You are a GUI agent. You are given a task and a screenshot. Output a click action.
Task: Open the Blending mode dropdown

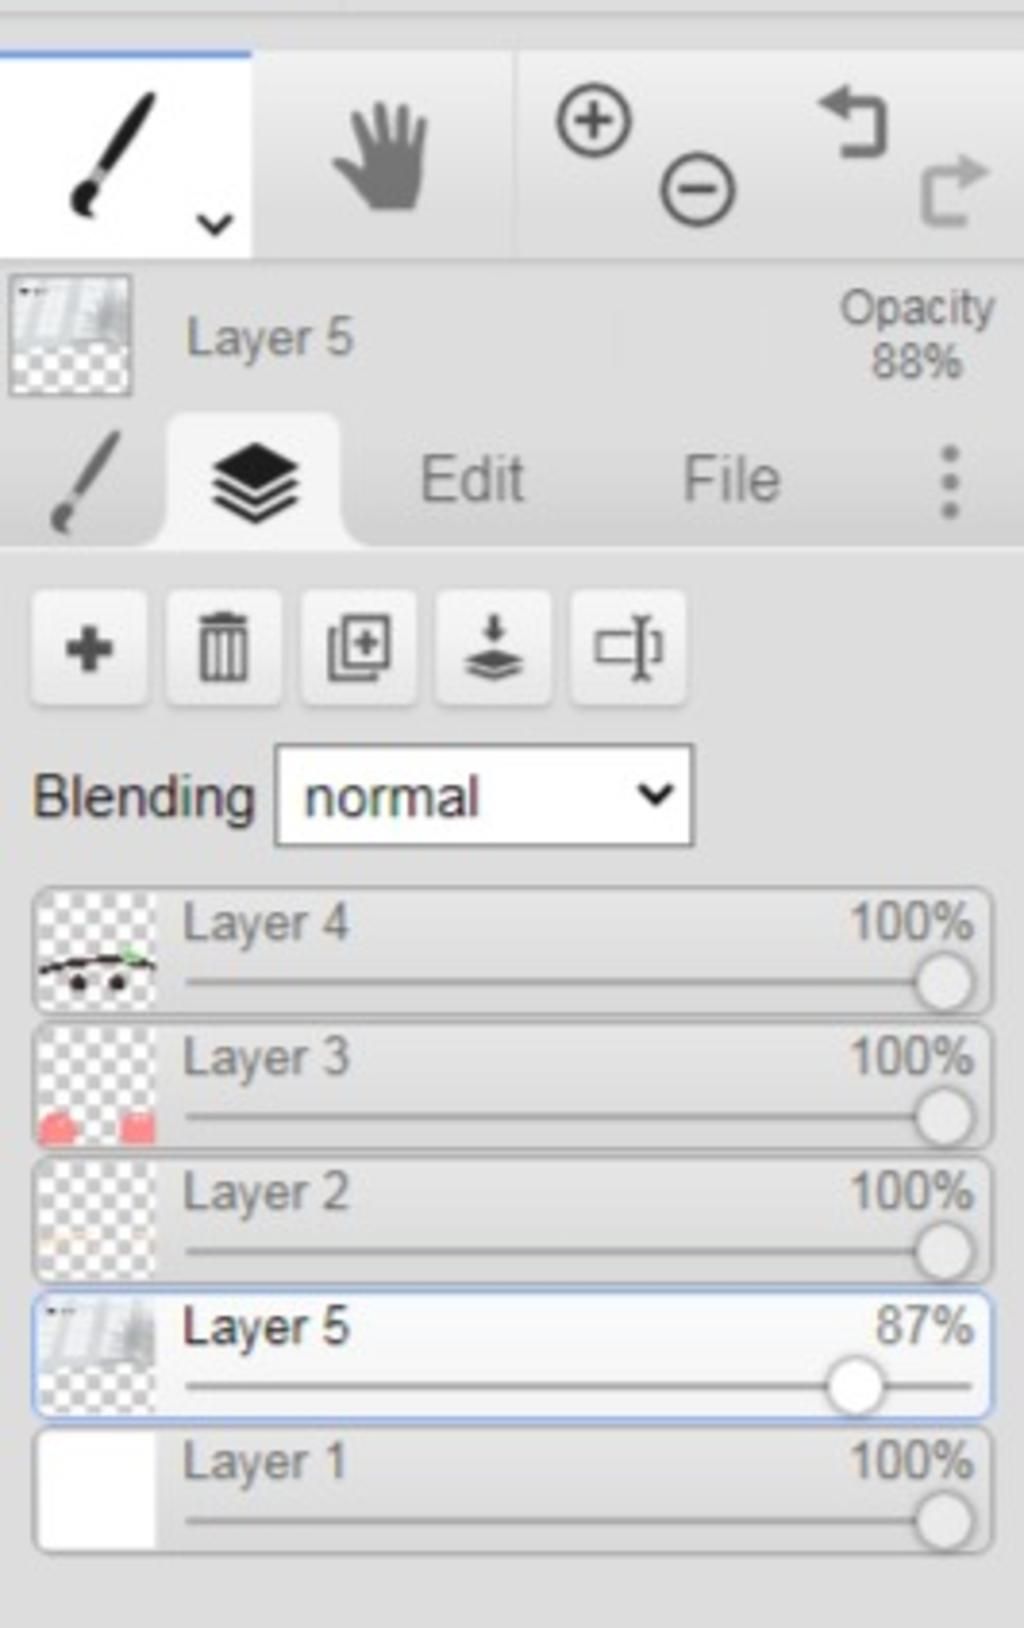pos(483,796)
